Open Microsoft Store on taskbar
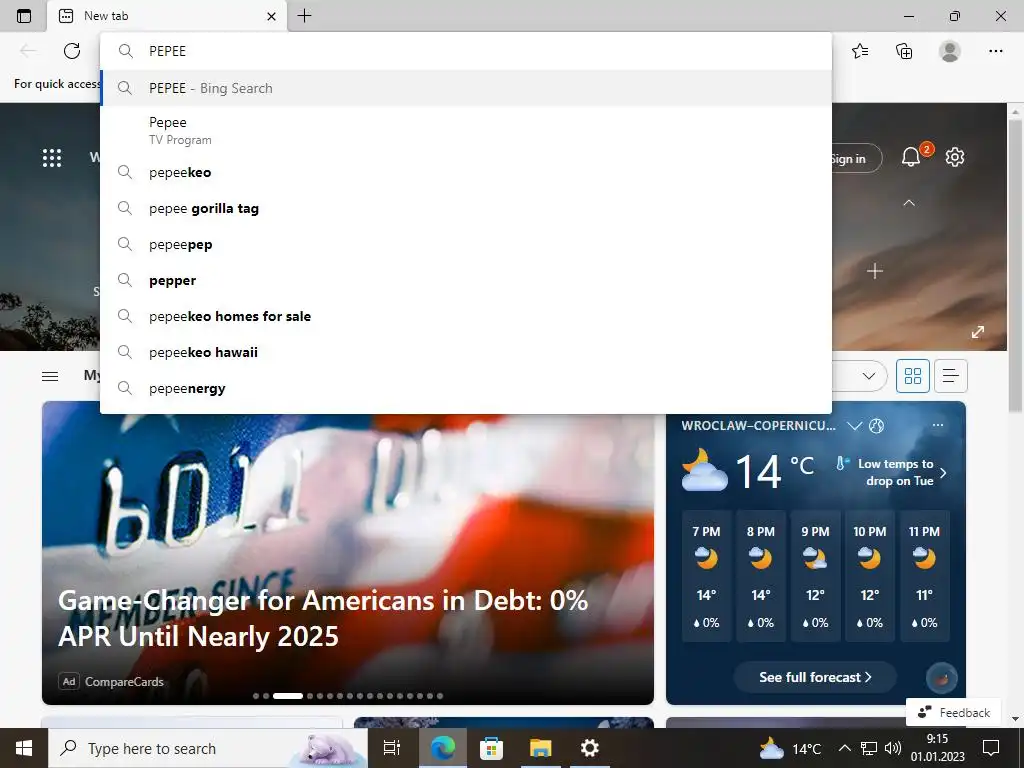 491,748
